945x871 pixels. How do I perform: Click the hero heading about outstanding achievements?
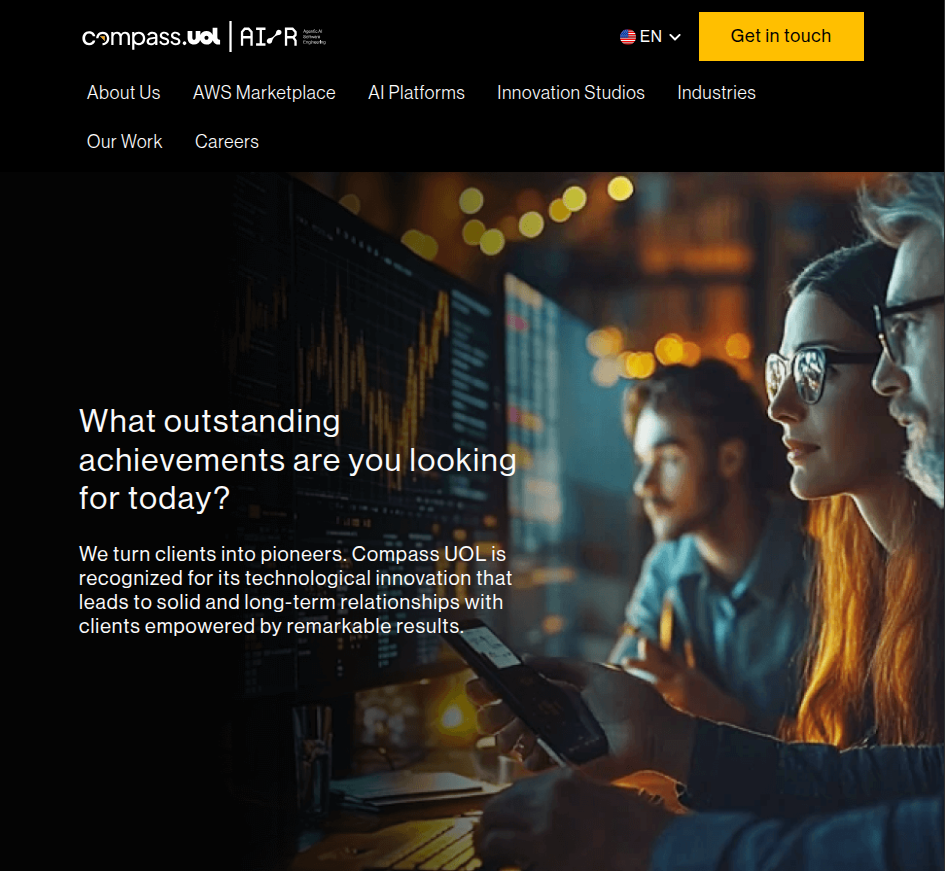point(297,459)
